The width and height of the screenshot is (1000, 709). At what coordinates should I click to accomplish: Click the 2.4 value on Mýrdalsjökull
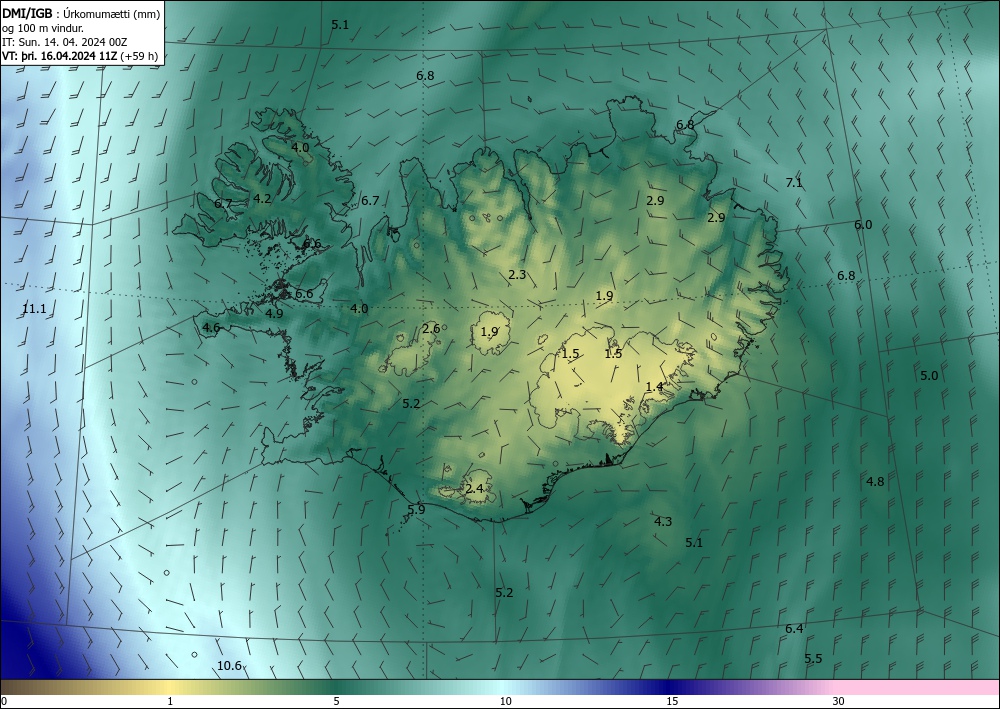click(x=474, y=489)
